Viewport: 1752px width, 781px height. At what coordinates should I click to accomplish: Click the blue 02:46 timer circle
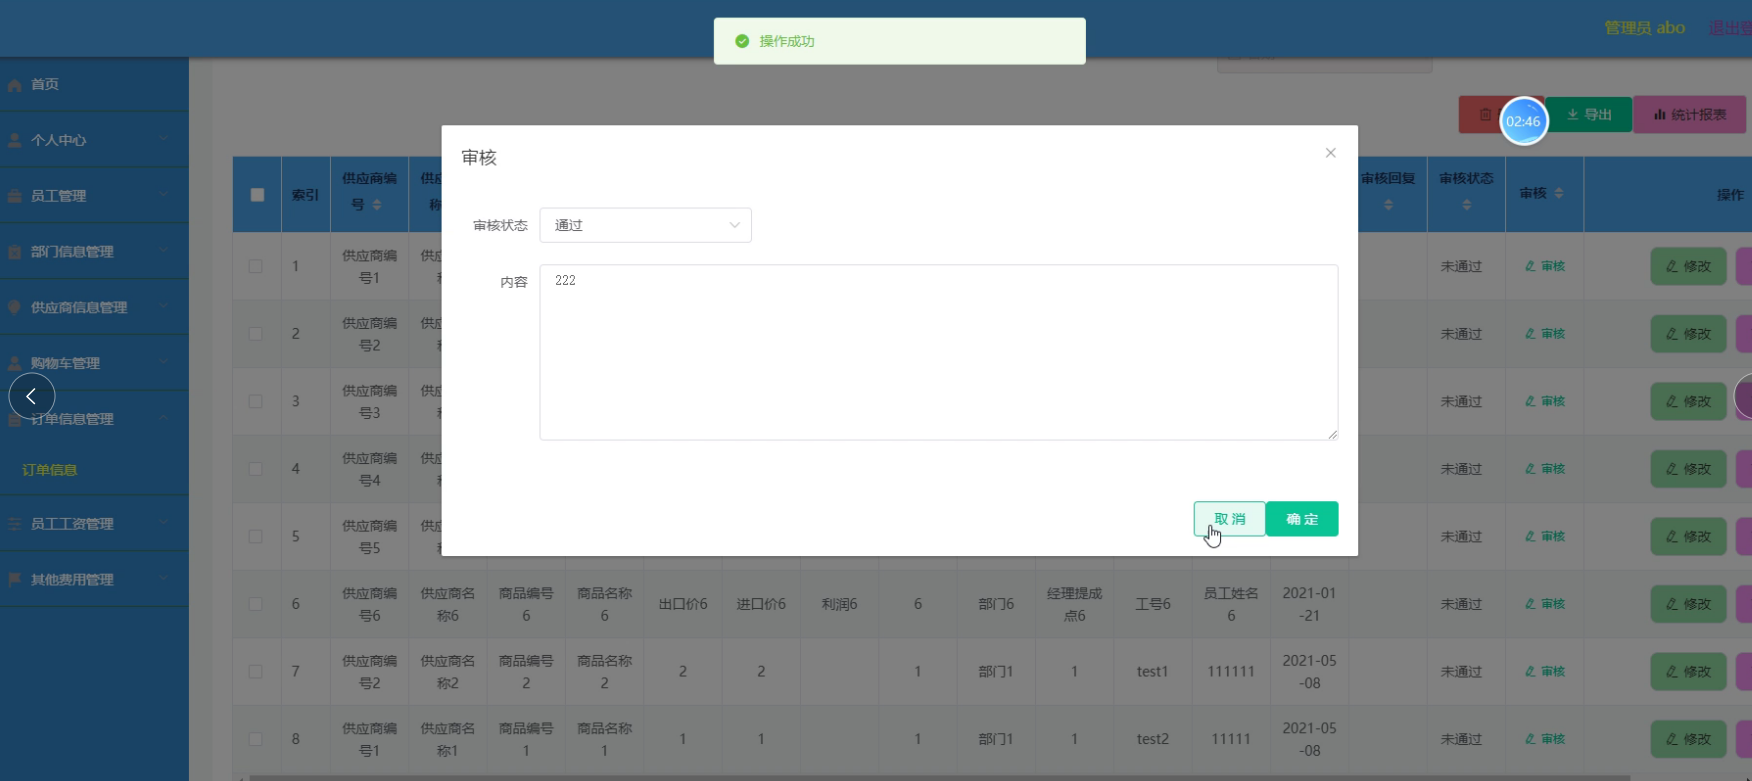pos(1523,121)
